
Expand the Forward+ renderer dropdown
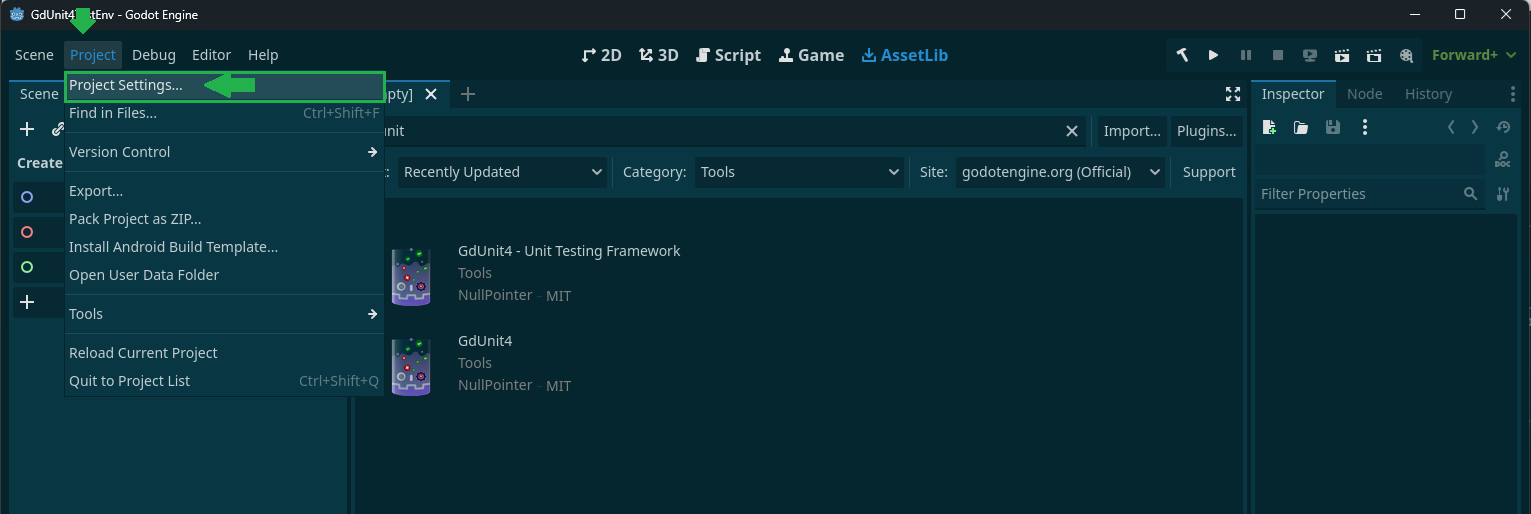[1474, 55]
